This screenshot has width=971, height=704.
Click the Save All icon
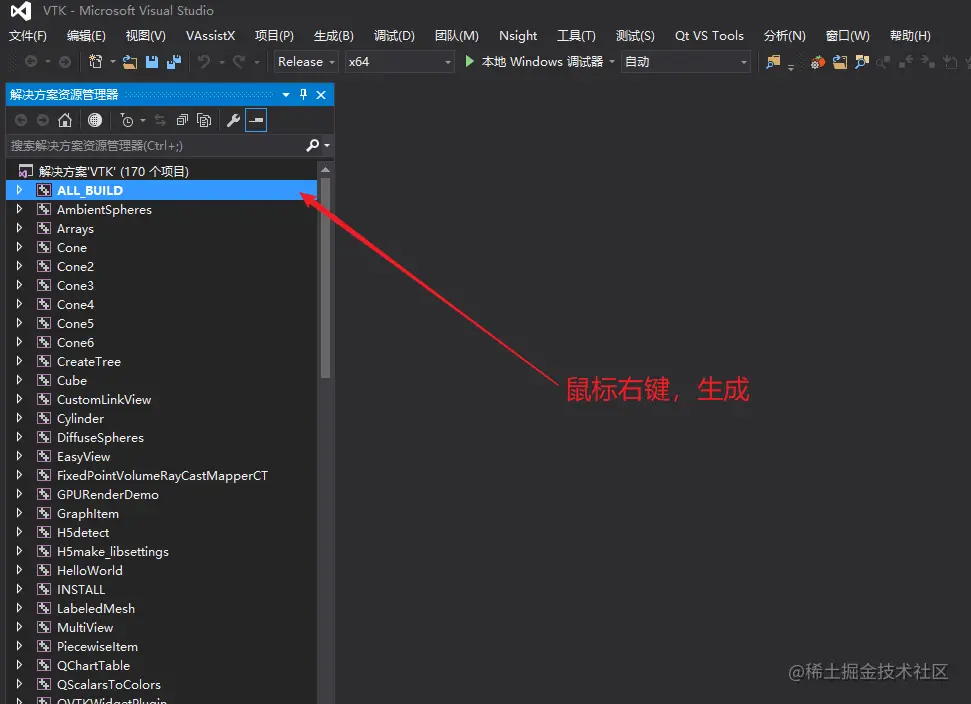[174, 61]
